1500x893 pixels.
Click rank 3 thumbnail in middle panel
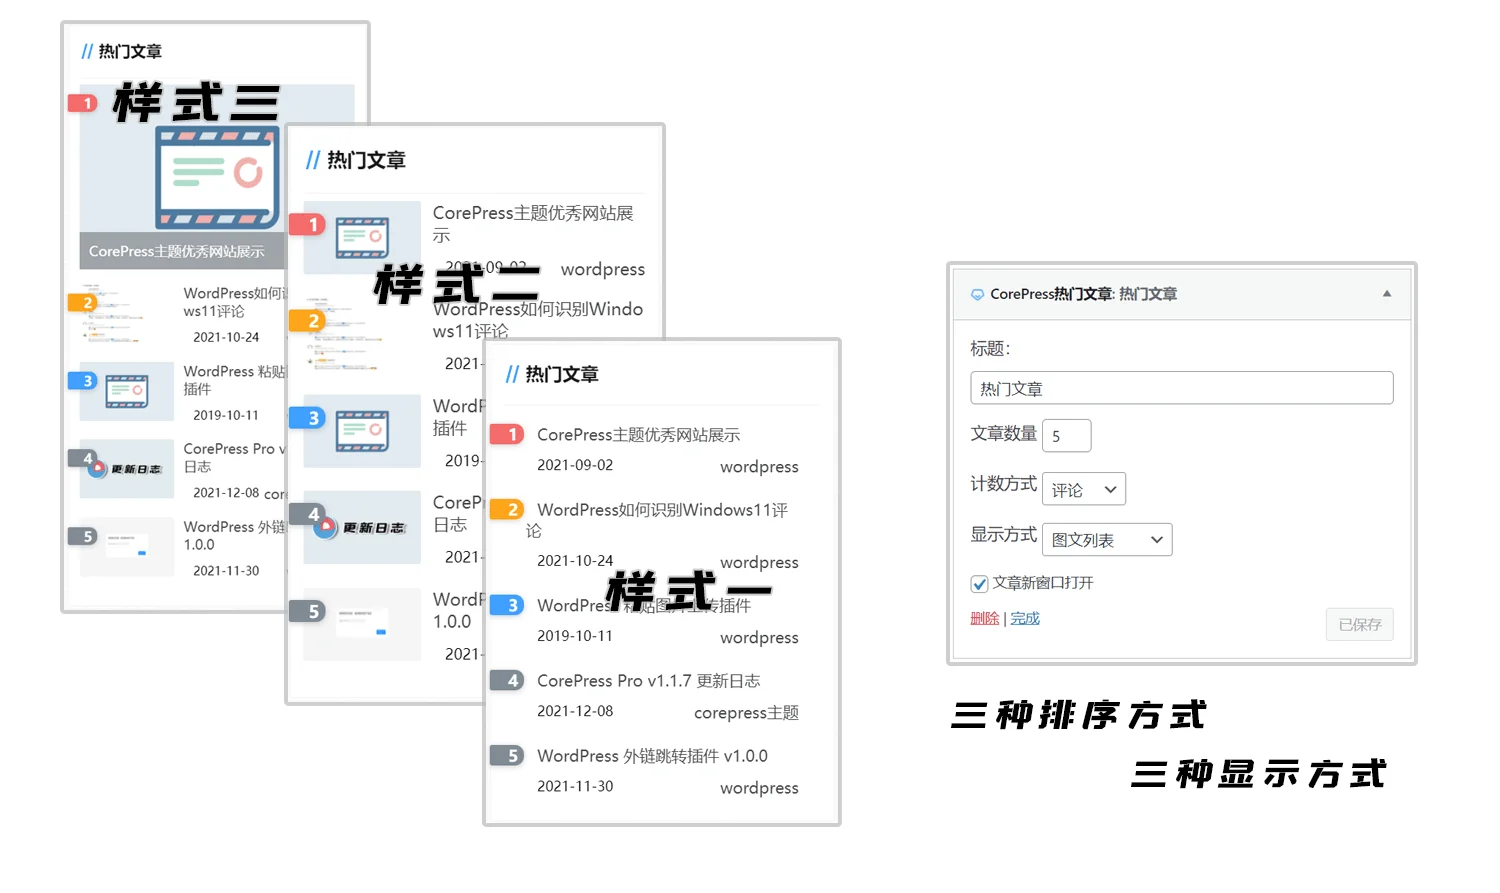pyautogui.click(x=362, y=431)
